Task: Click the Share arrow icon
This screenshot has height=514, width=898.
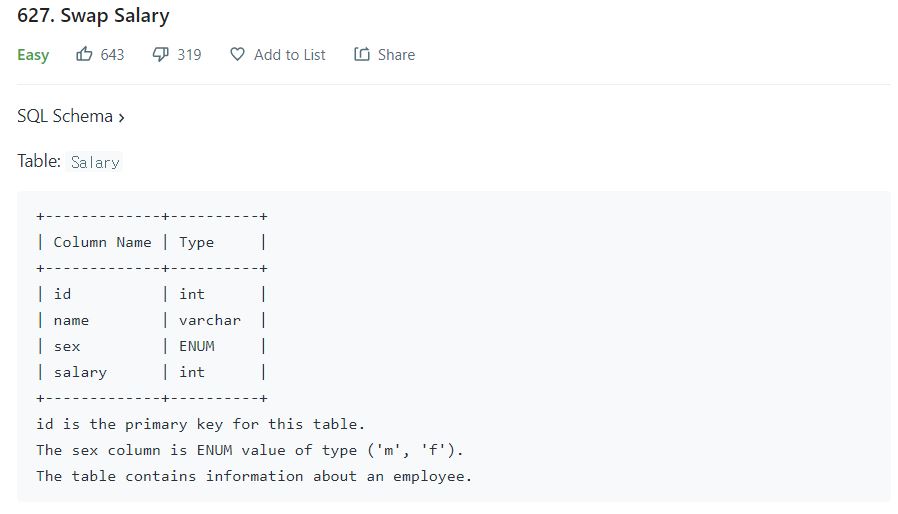Action: coord(361,54)
